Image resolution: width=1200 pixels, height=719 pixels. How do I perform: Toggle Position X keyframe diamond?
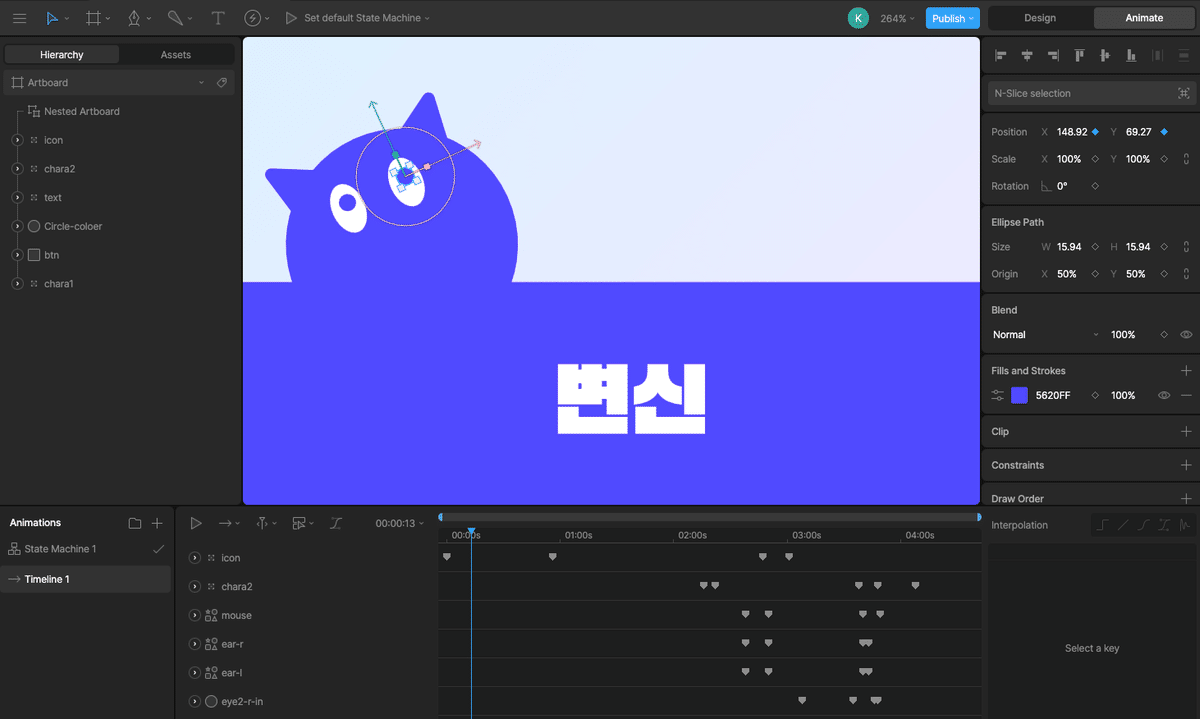pyautogui.click(x=1095, y=132)
